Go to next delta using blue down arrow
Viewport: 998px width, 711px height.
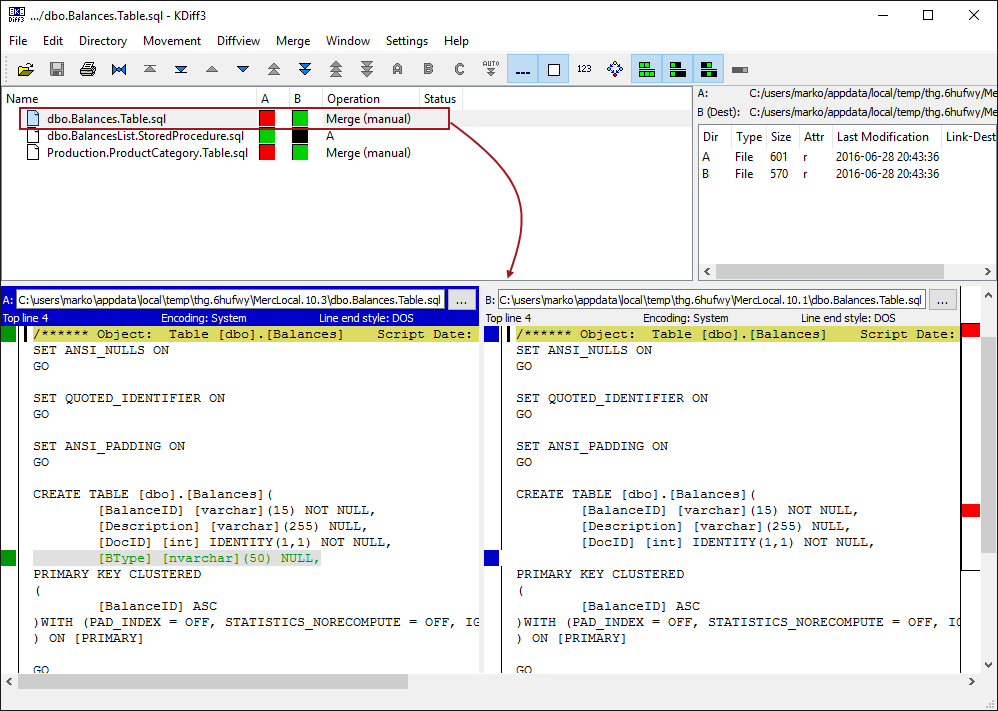pos(243,69)
